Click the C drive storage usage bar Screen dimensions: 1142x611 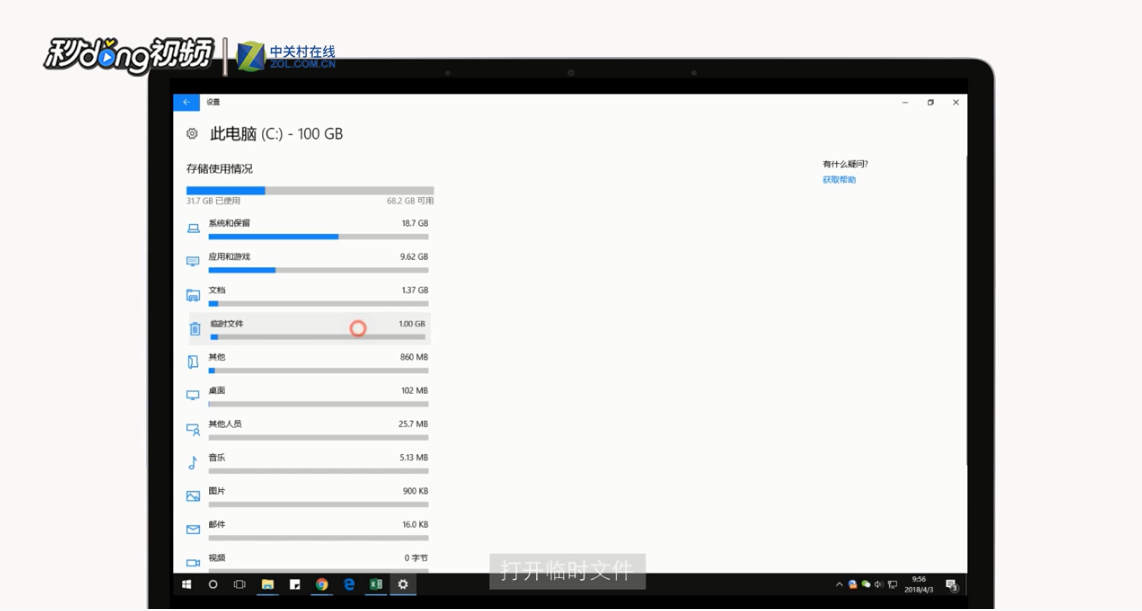[x=310, y=190]
